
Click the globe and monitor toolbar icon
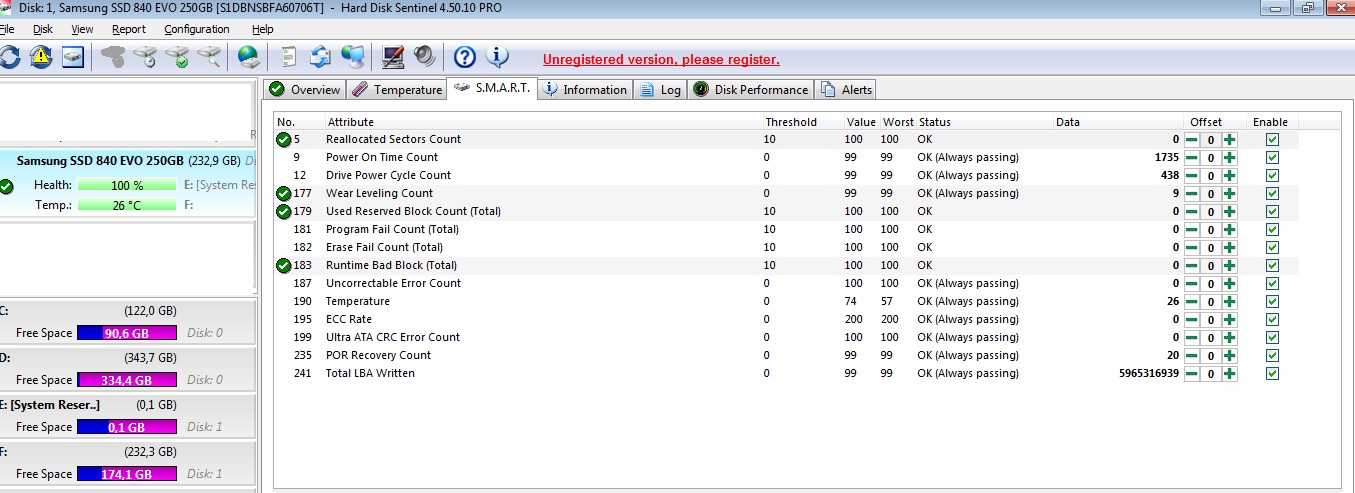coord(352,57)
